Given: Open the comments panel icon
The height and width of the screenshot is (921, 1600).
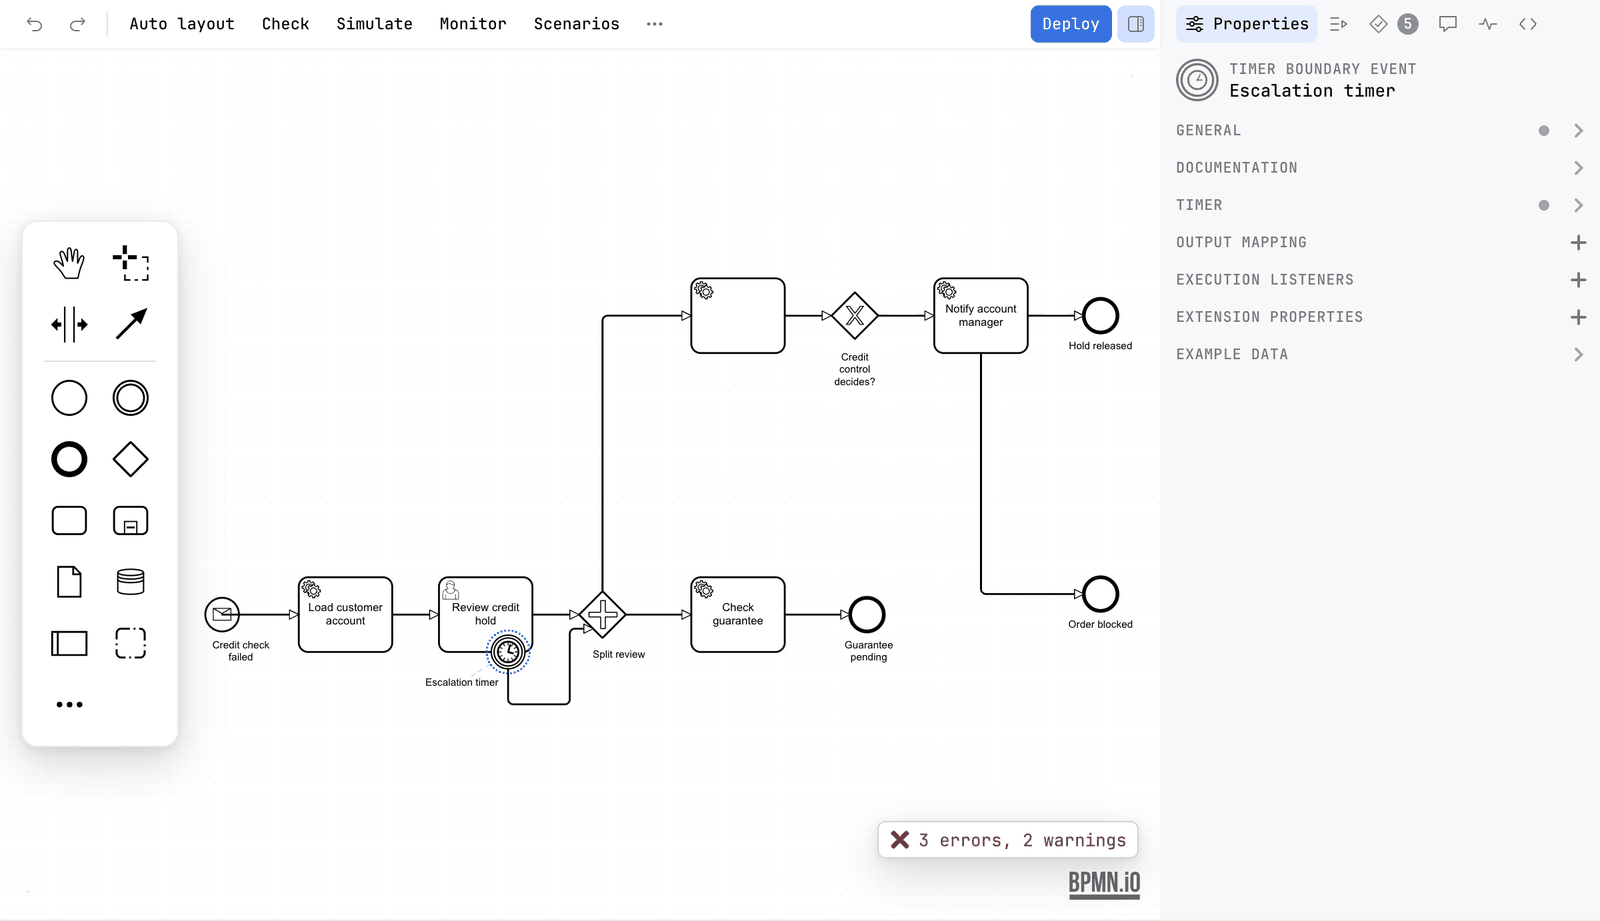Looking at the screenshot, I should [1448, 24].
